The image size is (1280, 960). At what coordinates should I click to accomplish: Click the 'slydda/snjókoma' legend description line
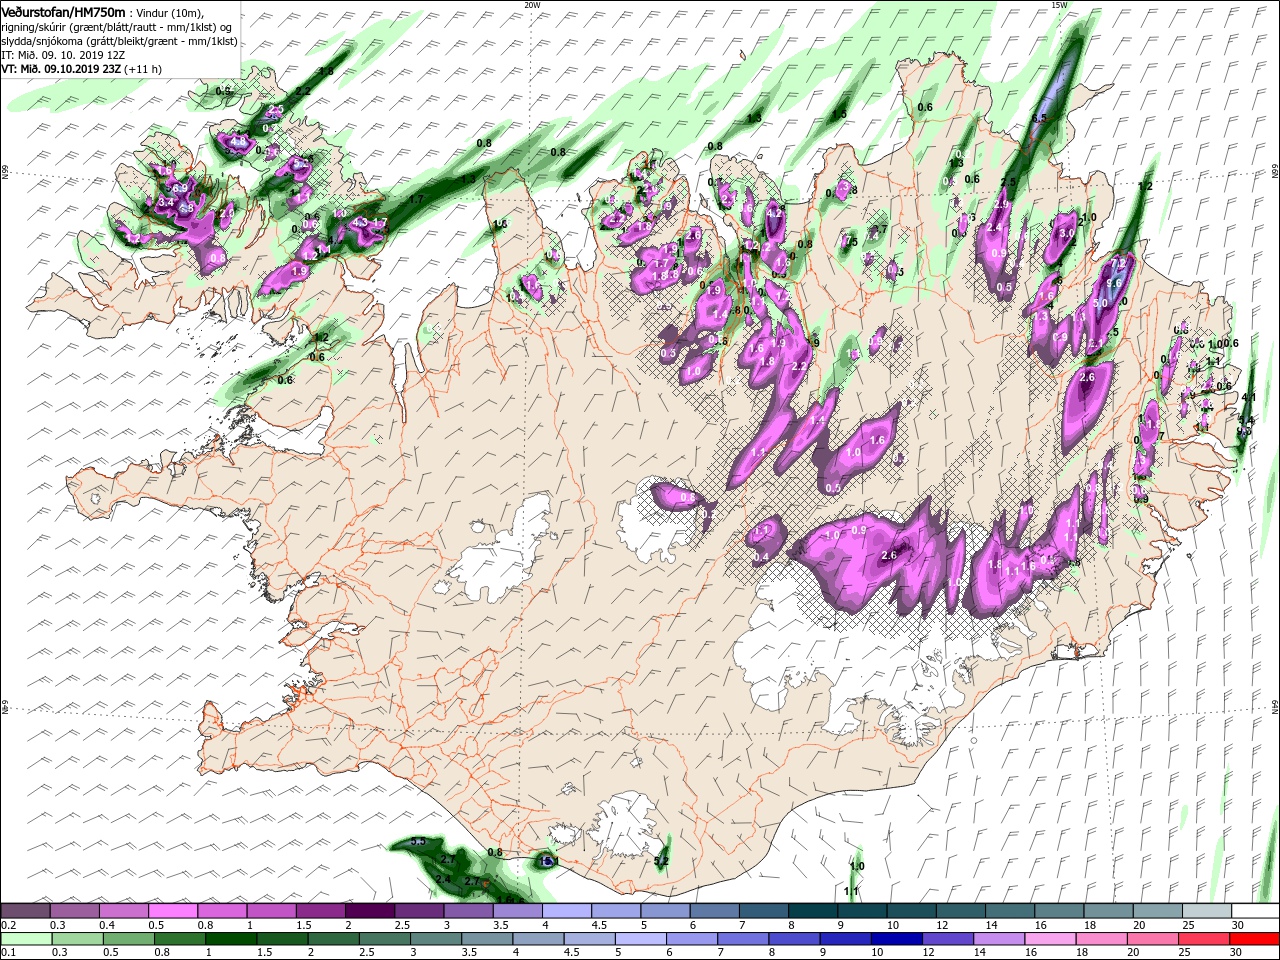[x=119, y=40]
